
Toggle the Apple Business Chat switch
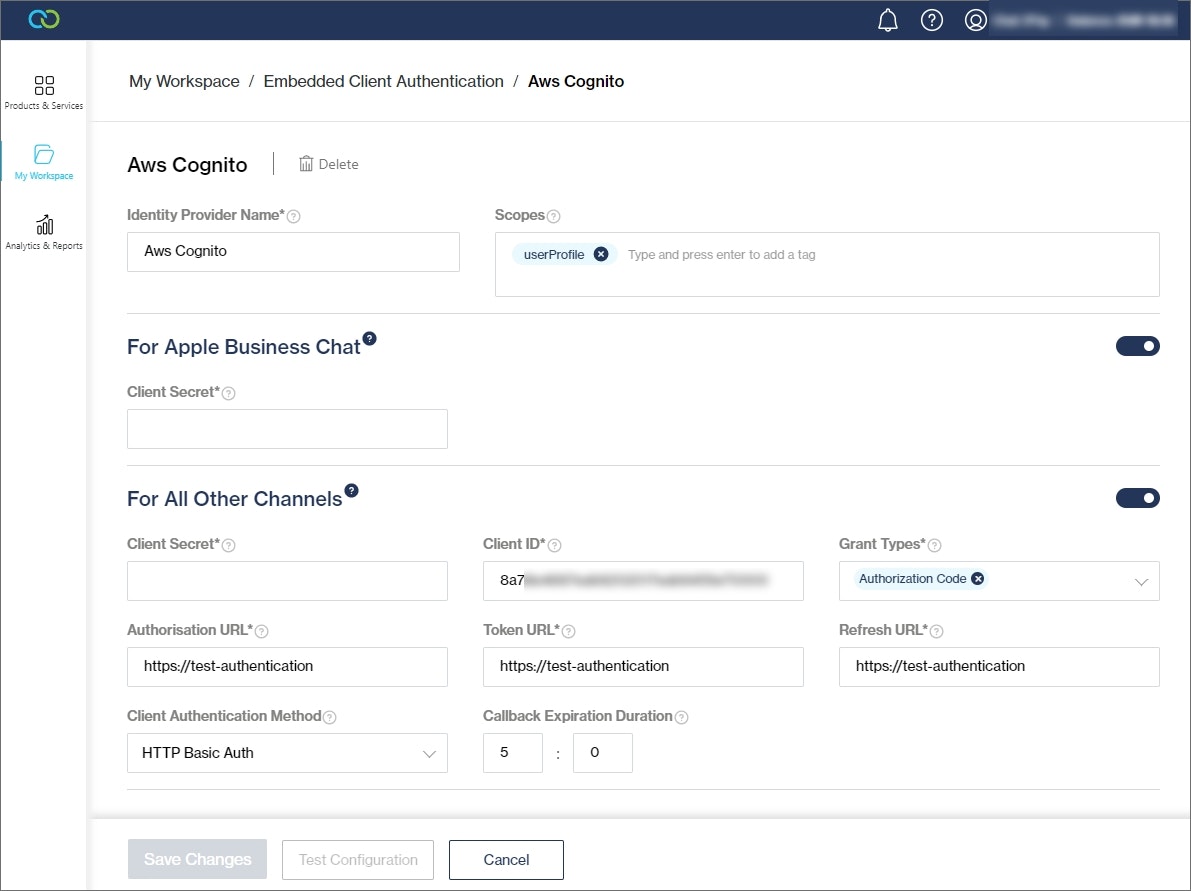tap(1137, 346)
